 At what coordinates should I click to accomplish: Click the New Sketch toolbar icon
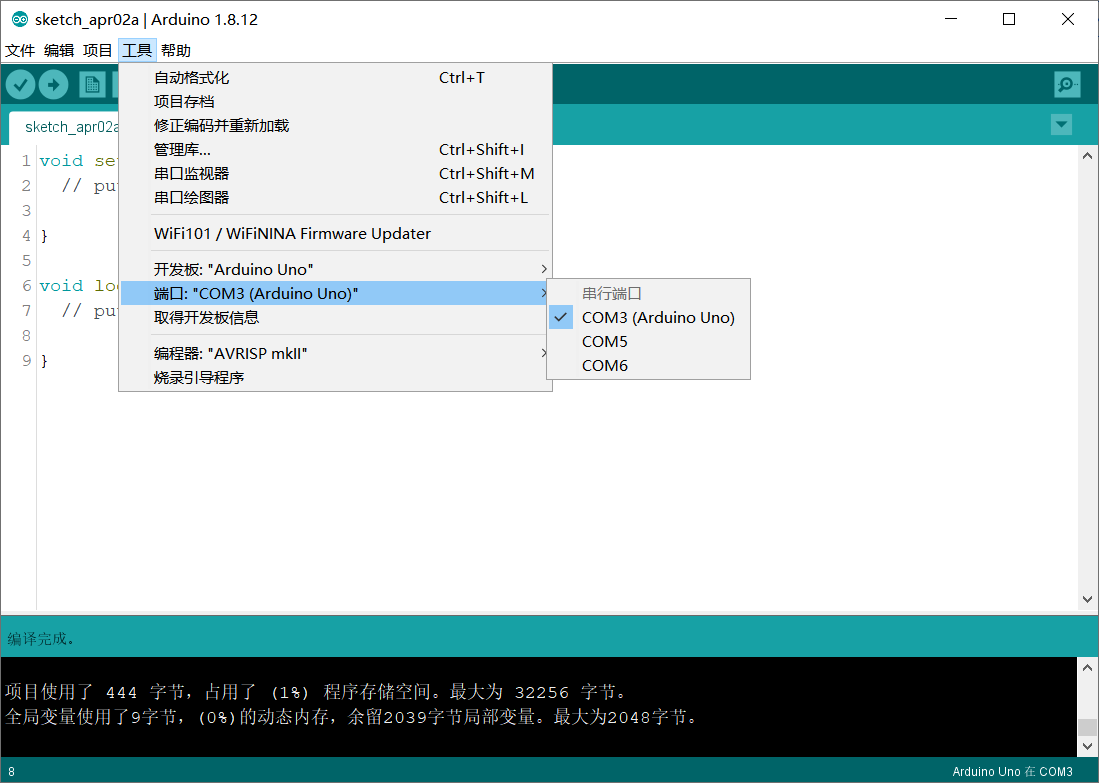click(90, 84)
